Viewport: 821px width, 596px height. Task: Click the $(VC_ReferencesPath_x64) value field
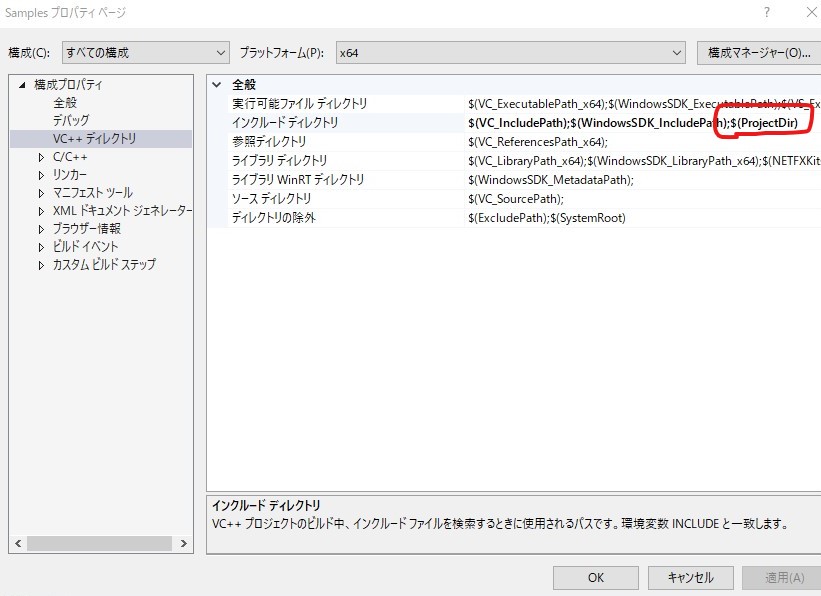(x=643, y=142)
